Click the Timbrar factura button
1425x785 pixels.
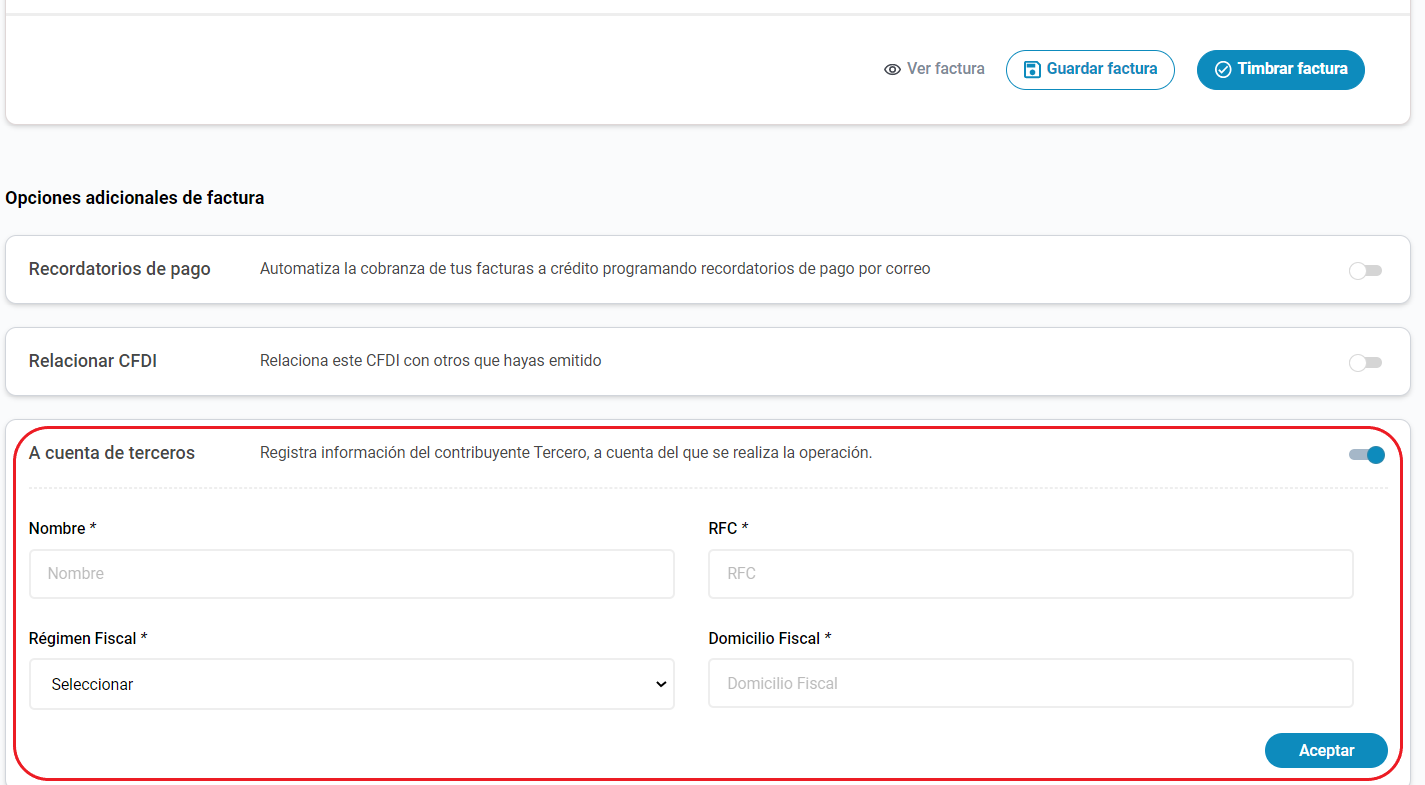tap(1281, 70)
